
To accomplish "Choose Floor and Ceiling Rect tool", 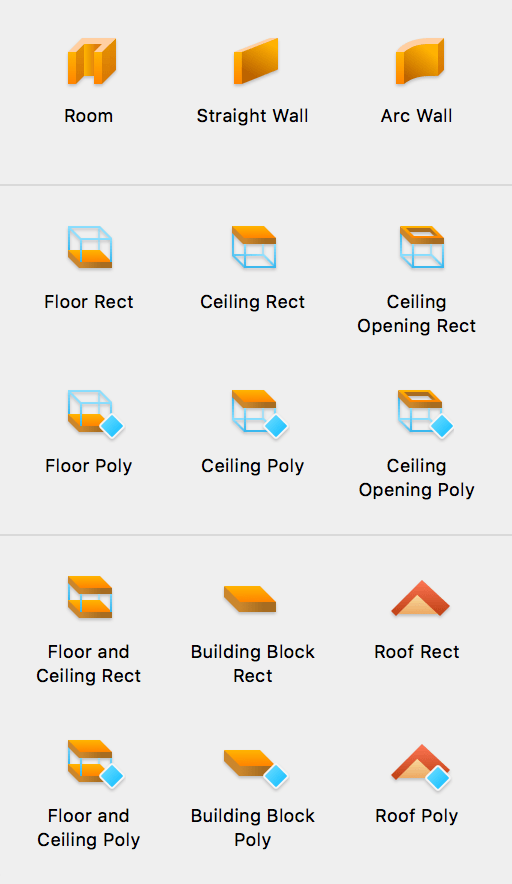I will pyautogui.click(x=90, y=597).
